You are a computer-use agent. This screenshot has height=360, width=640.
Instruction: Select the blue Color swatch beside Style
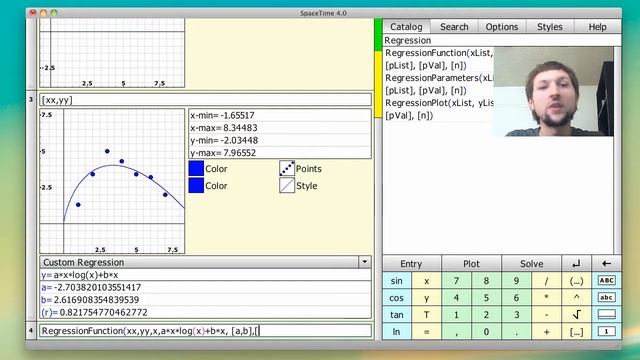pyautogui.click(x=196, y=185)
